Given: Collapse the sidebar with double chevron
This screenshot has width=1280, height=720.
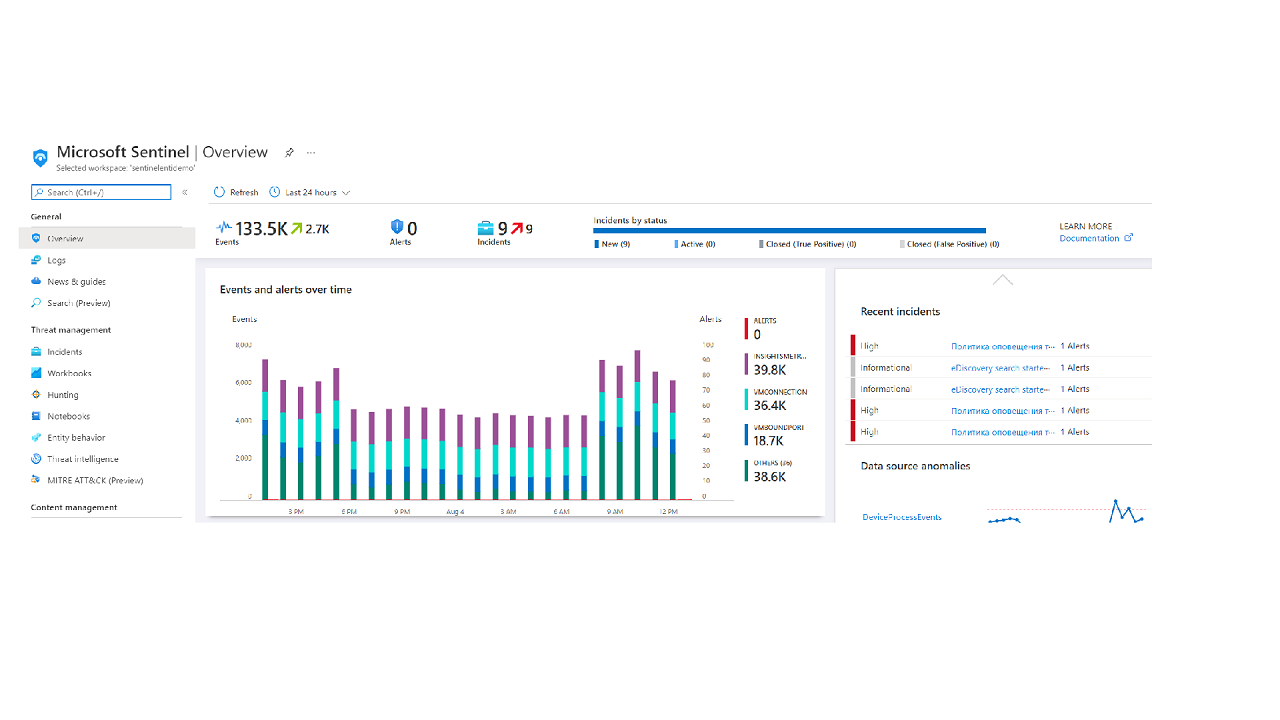Looking at the screenshot, I should 185,192.
